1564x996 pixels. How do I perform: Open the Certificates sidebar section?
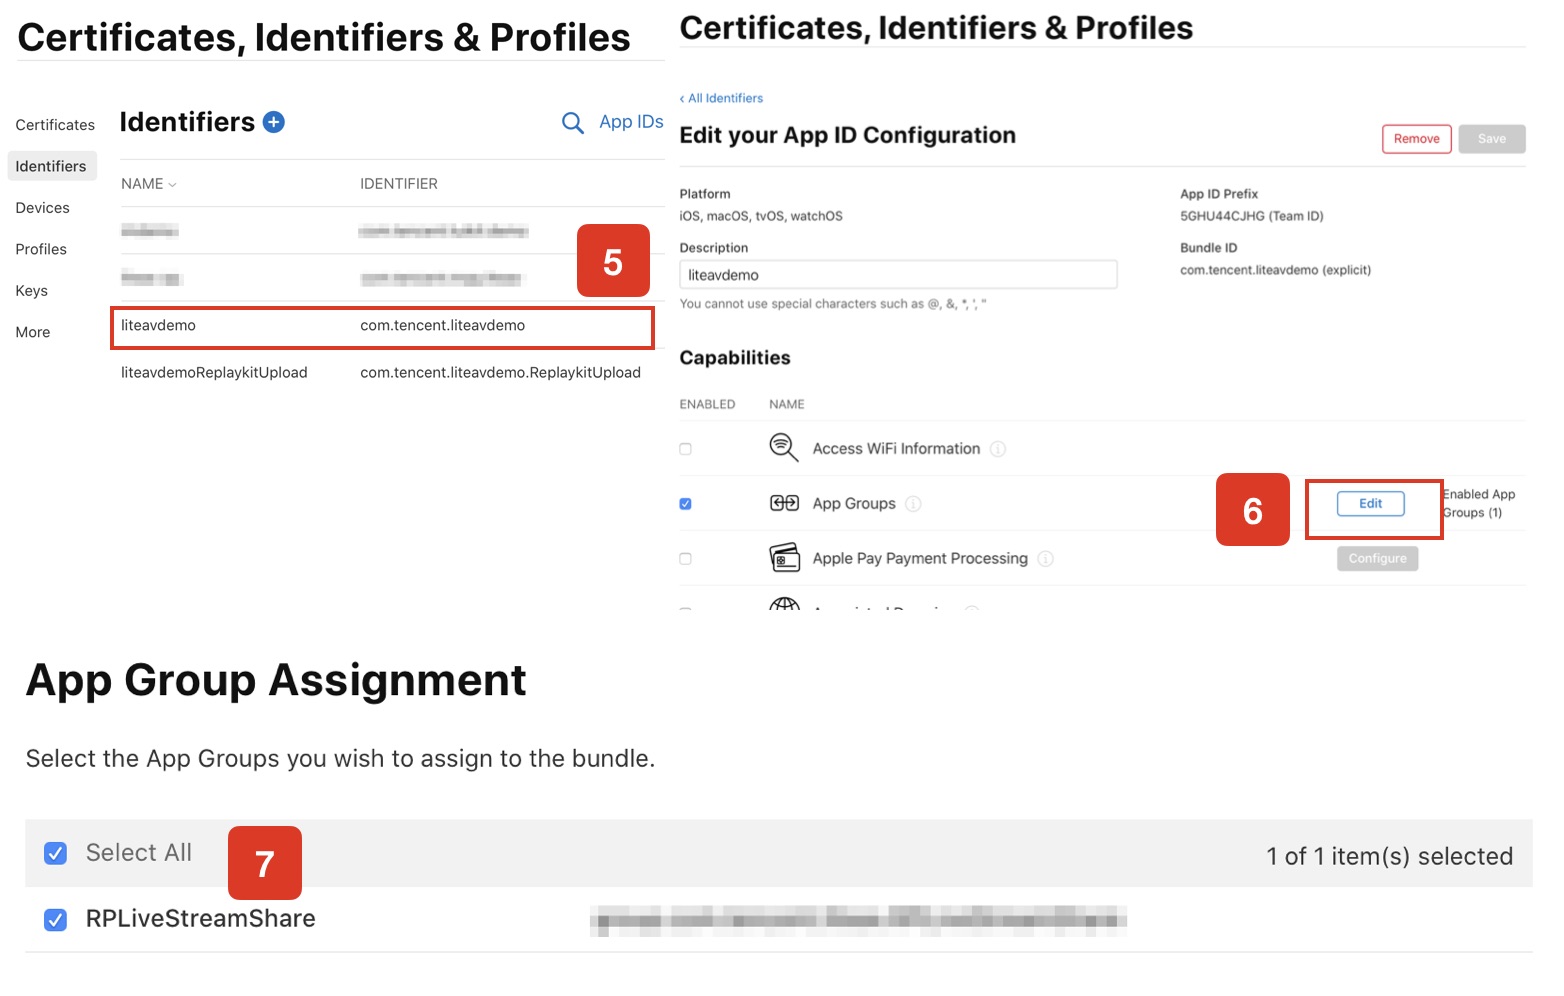tap(55, 125)
